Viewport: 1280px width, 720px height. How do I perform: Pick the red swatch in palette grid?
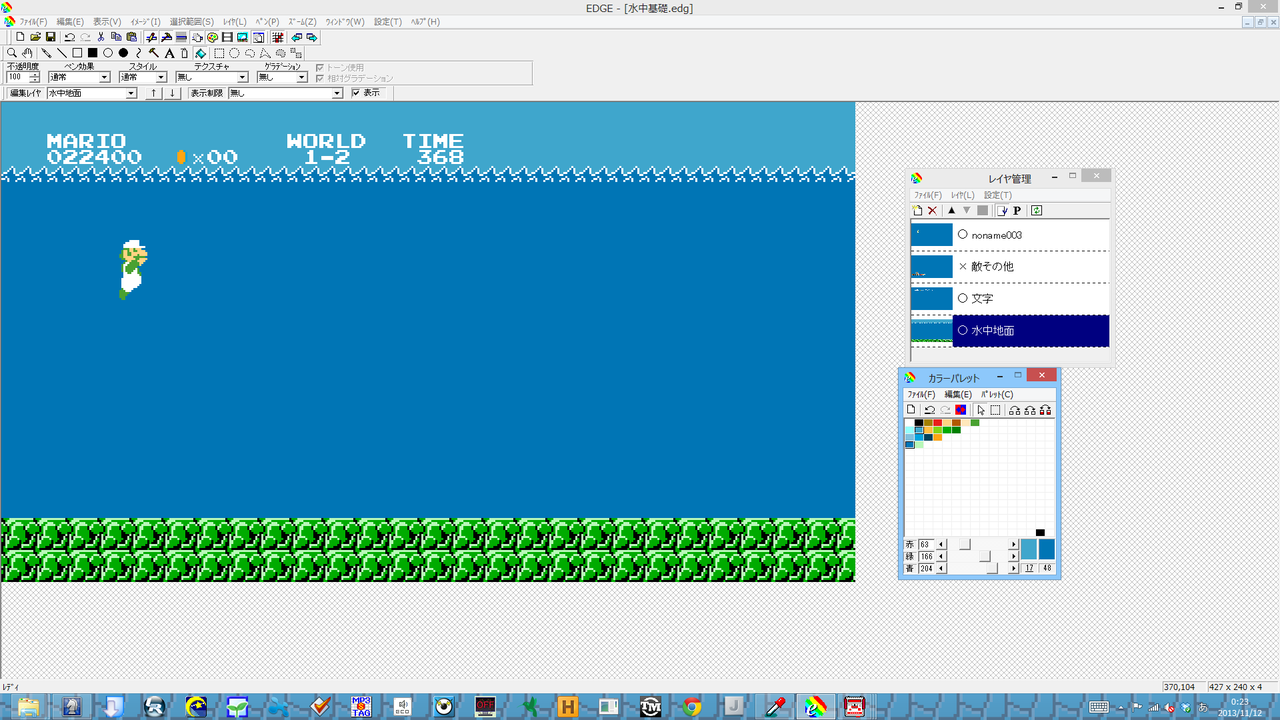(x=937, y=423)
